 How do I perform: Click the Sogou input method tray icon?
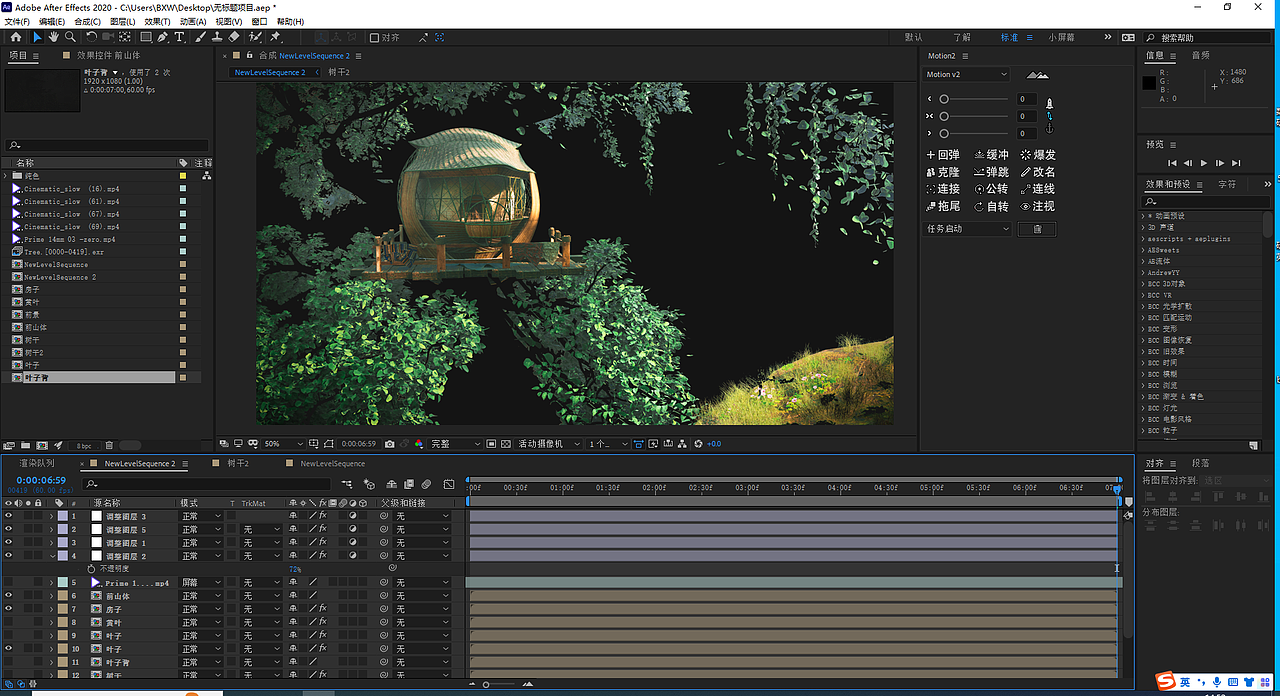coord(1166,682)
